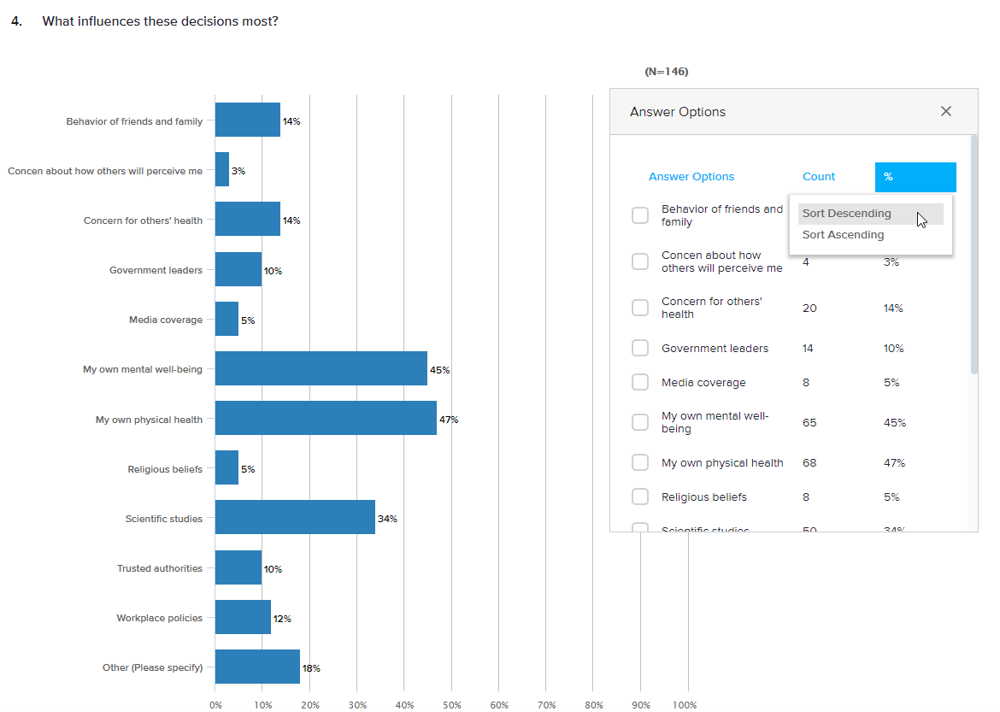Toggle the My own mental well-being checkbox

[640, 422]
